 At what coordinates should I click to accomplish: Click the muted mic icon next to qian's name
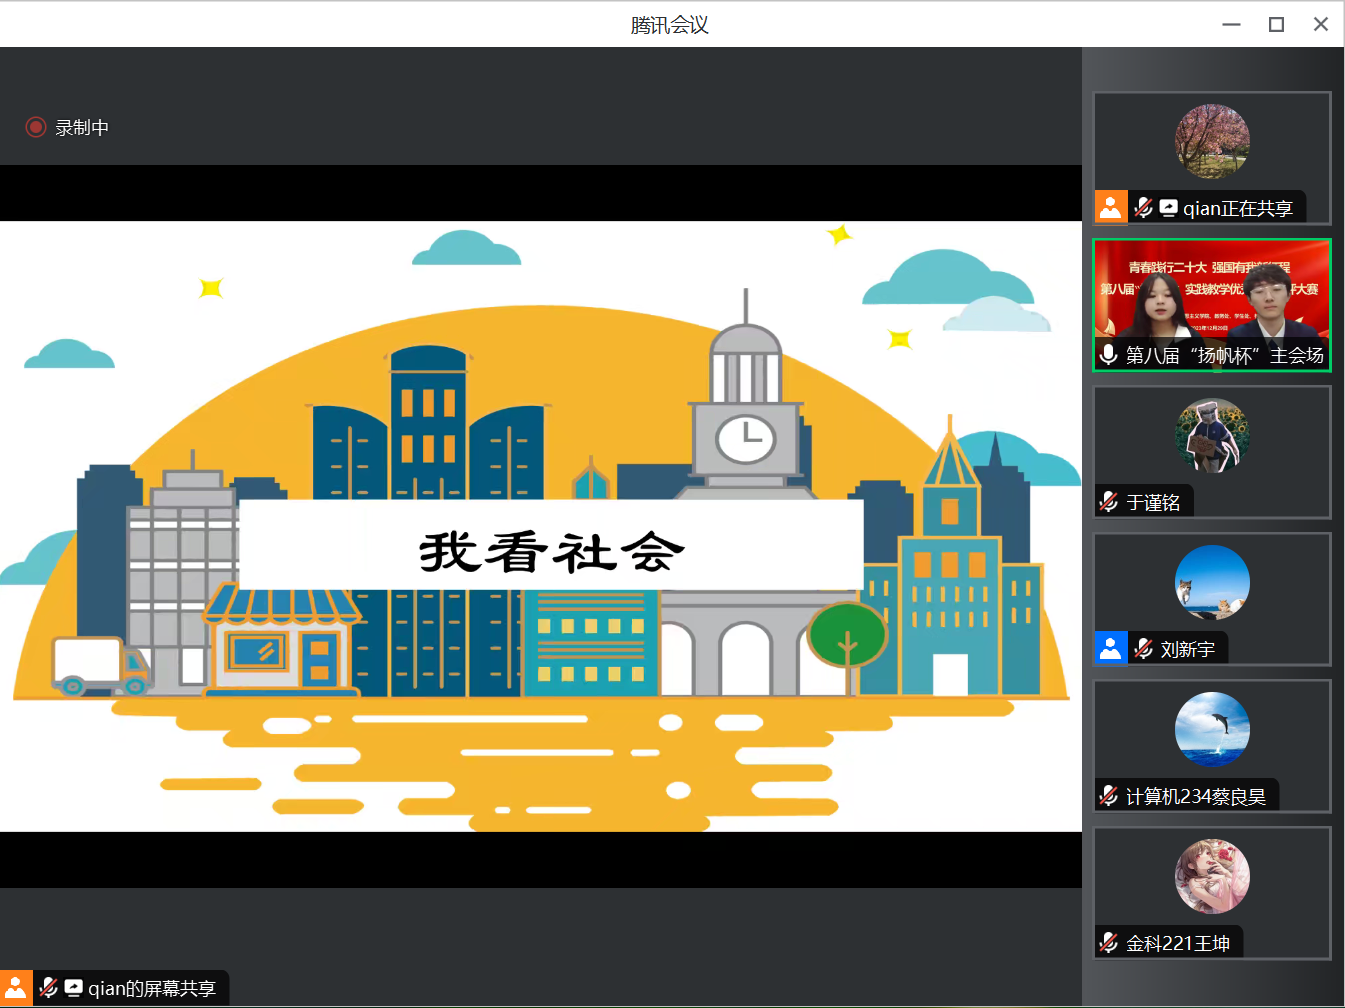[x=1144, y=207]
